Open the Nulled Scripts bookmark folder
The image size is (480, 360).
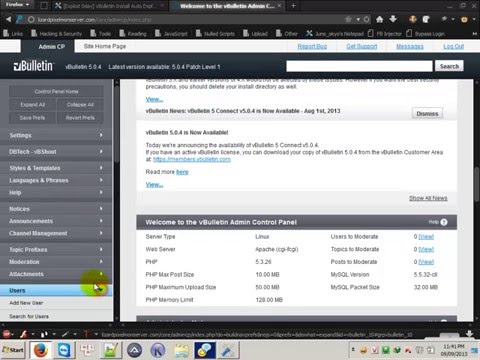pos(215,34)
